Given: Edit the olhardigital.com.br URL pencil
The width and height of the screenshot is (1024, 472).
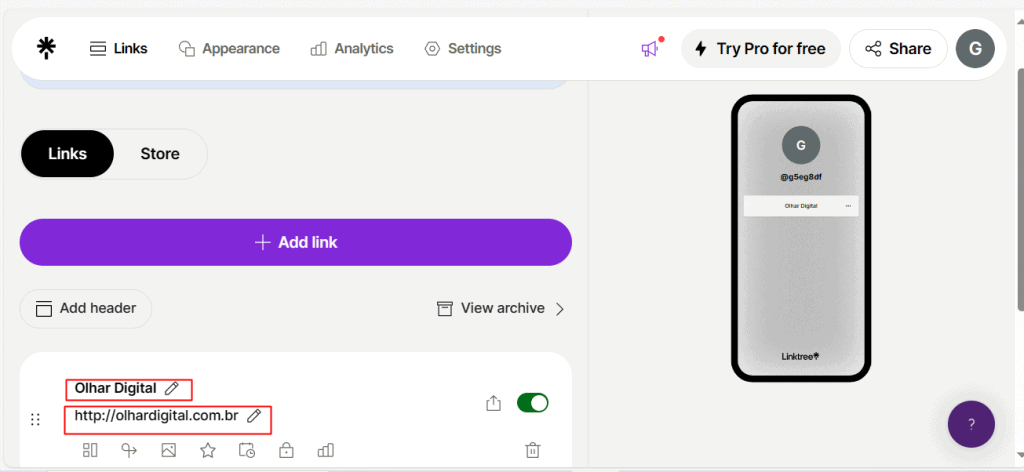Looking at the screenshot, I should pos(254,416).
